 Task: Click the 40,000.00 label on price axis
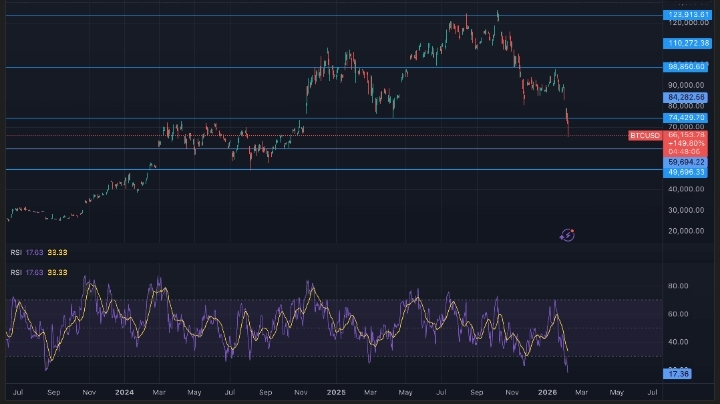point(686,189)
